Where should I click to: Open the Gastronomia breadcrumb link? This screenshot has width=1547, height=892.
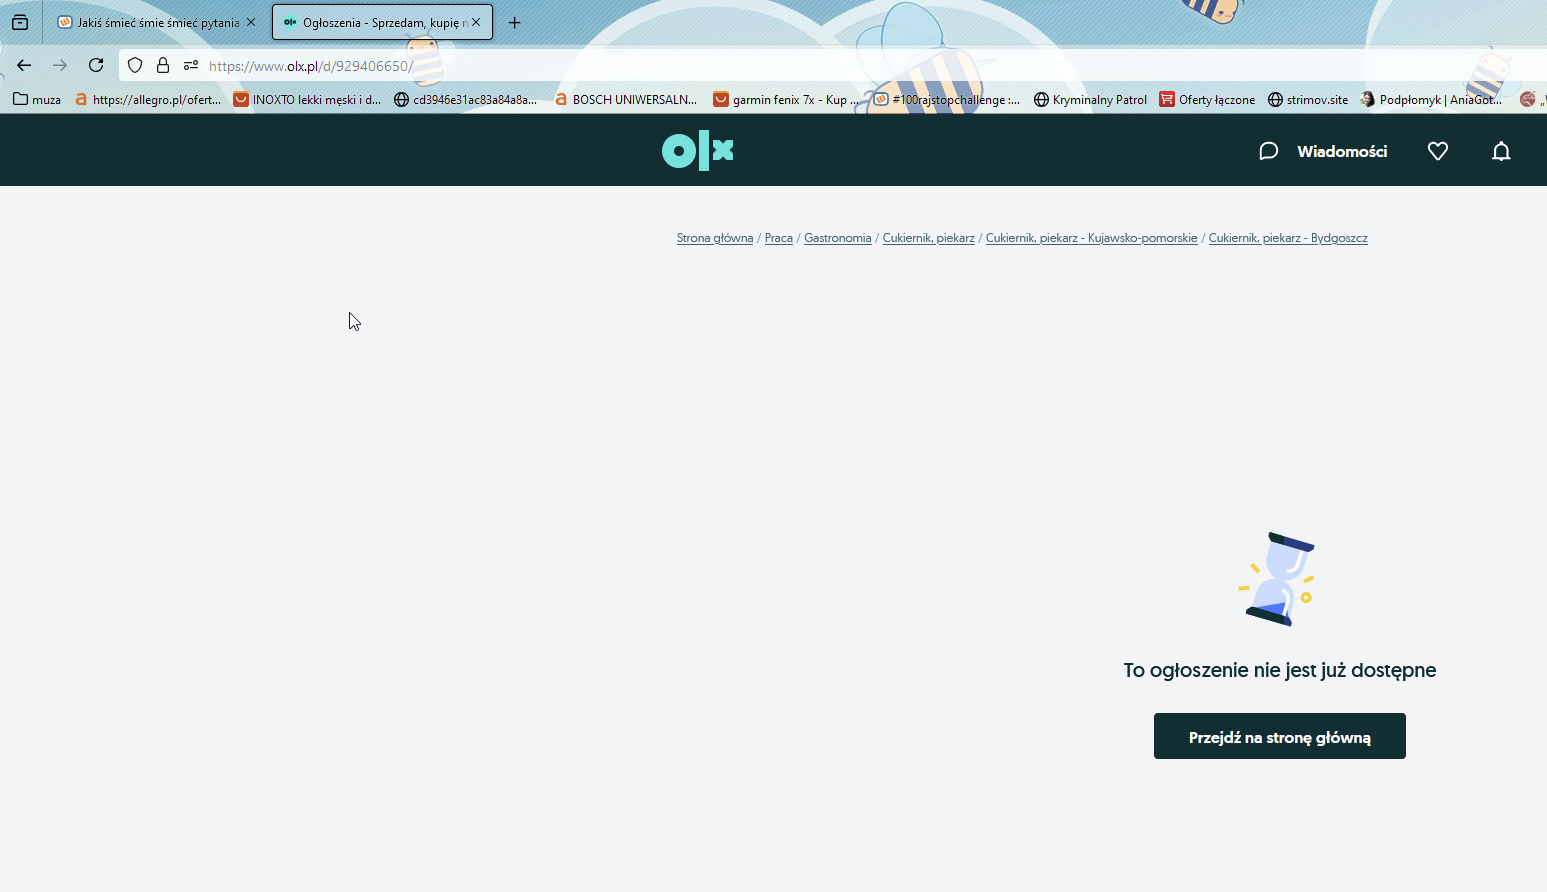click(837, 238)
